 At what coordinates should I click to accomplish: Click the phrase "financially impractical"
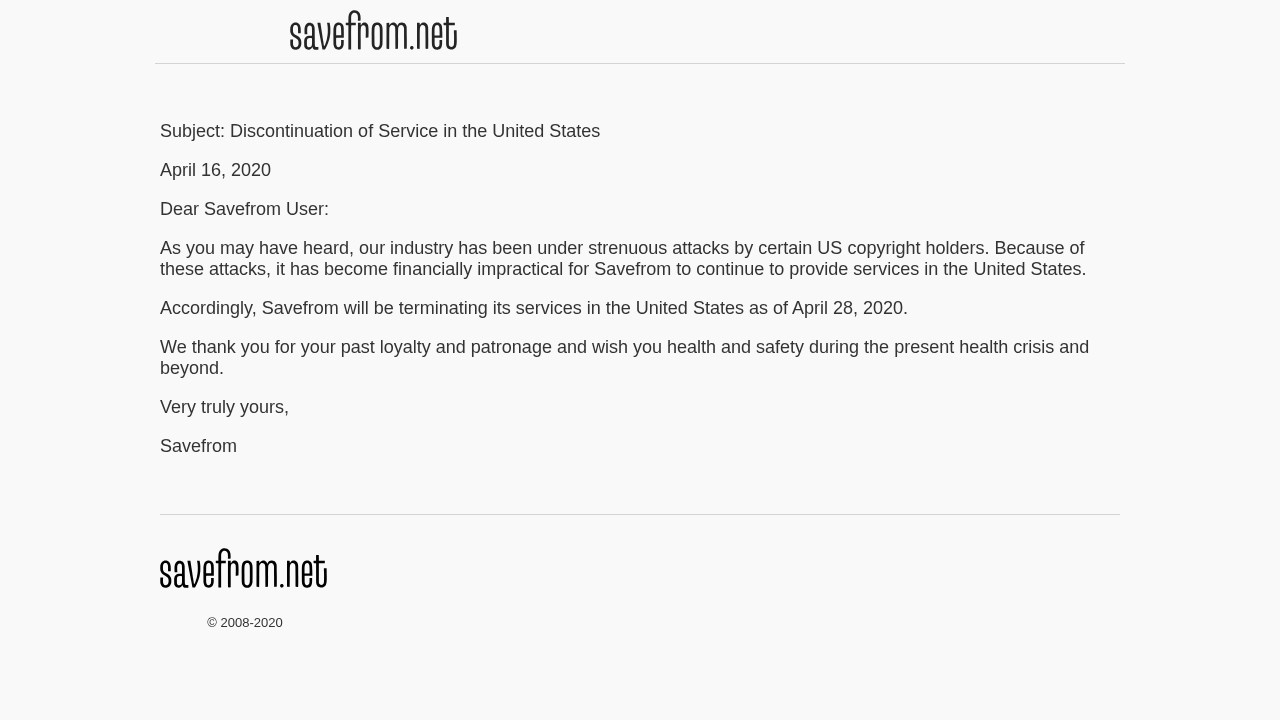(x=480, y=269)
